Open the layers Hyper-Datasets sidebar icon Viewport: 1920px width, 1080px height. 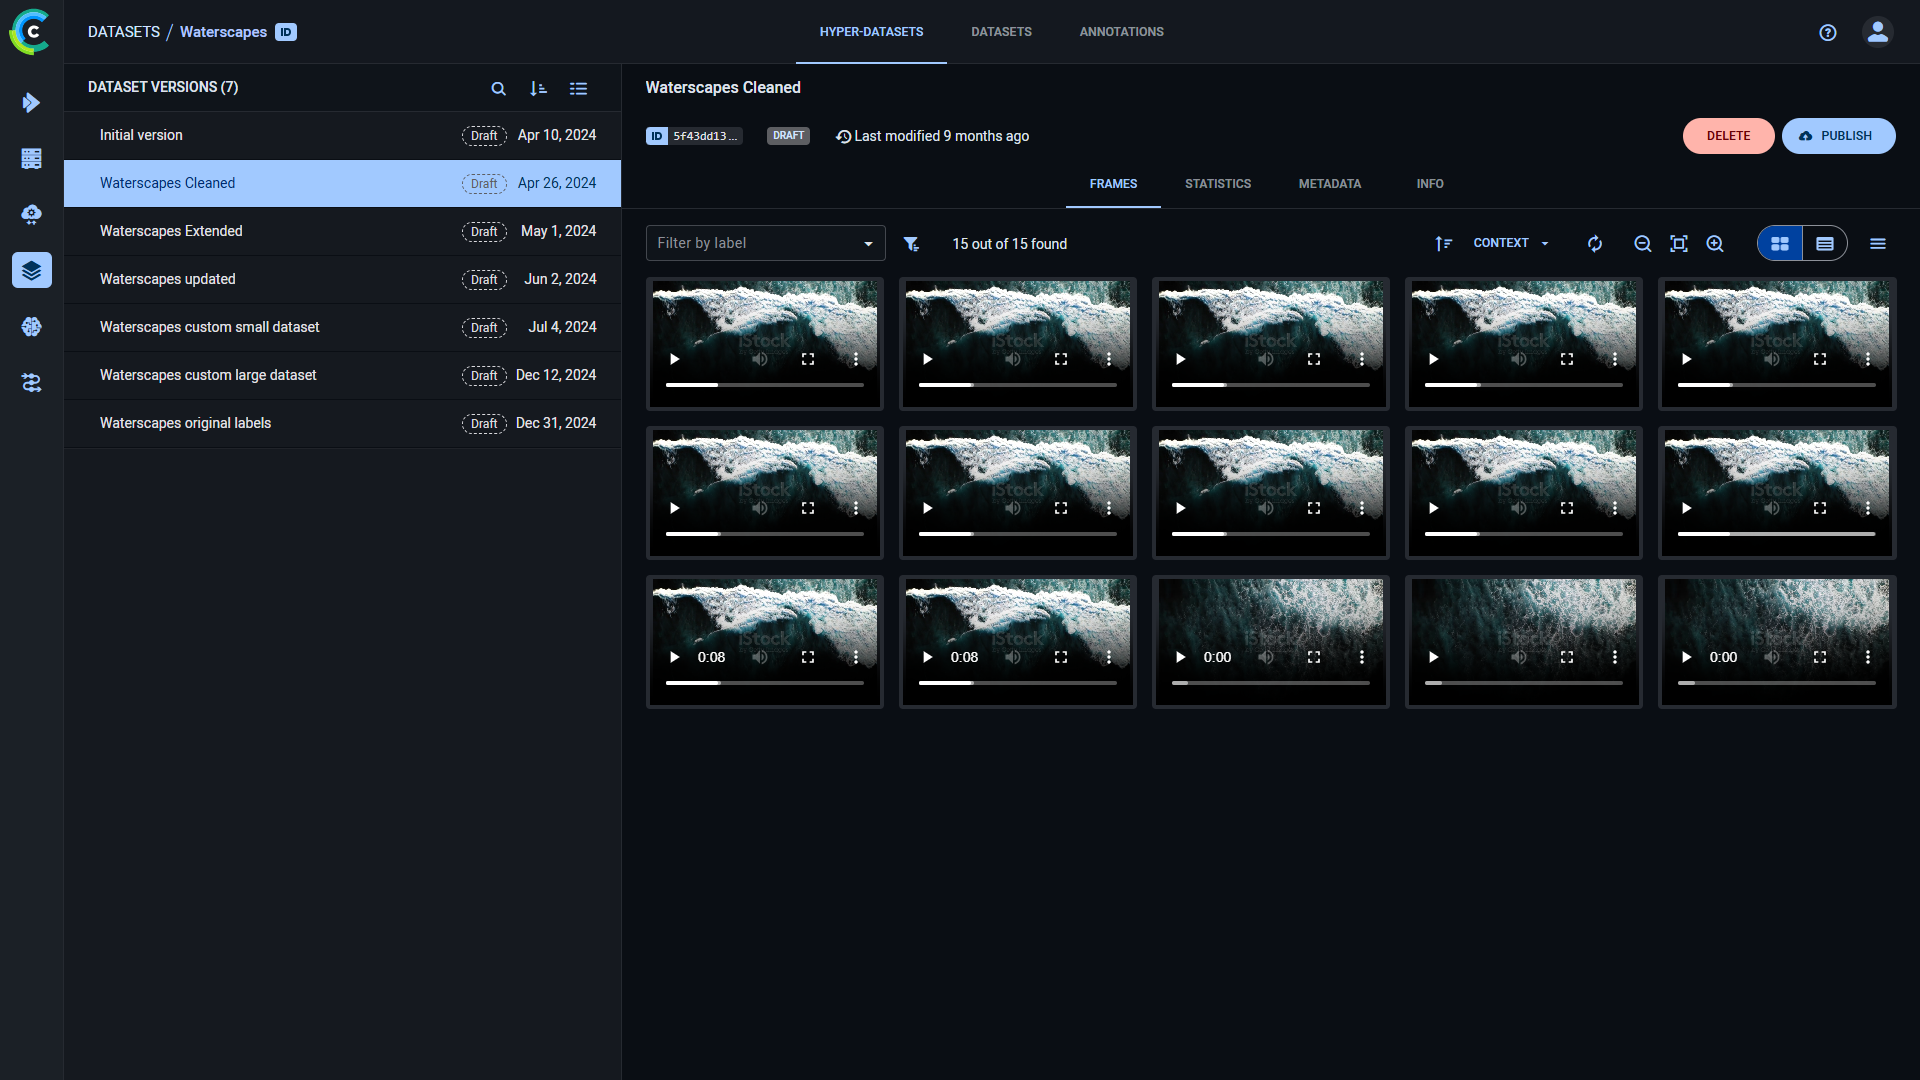coord(32,270)
